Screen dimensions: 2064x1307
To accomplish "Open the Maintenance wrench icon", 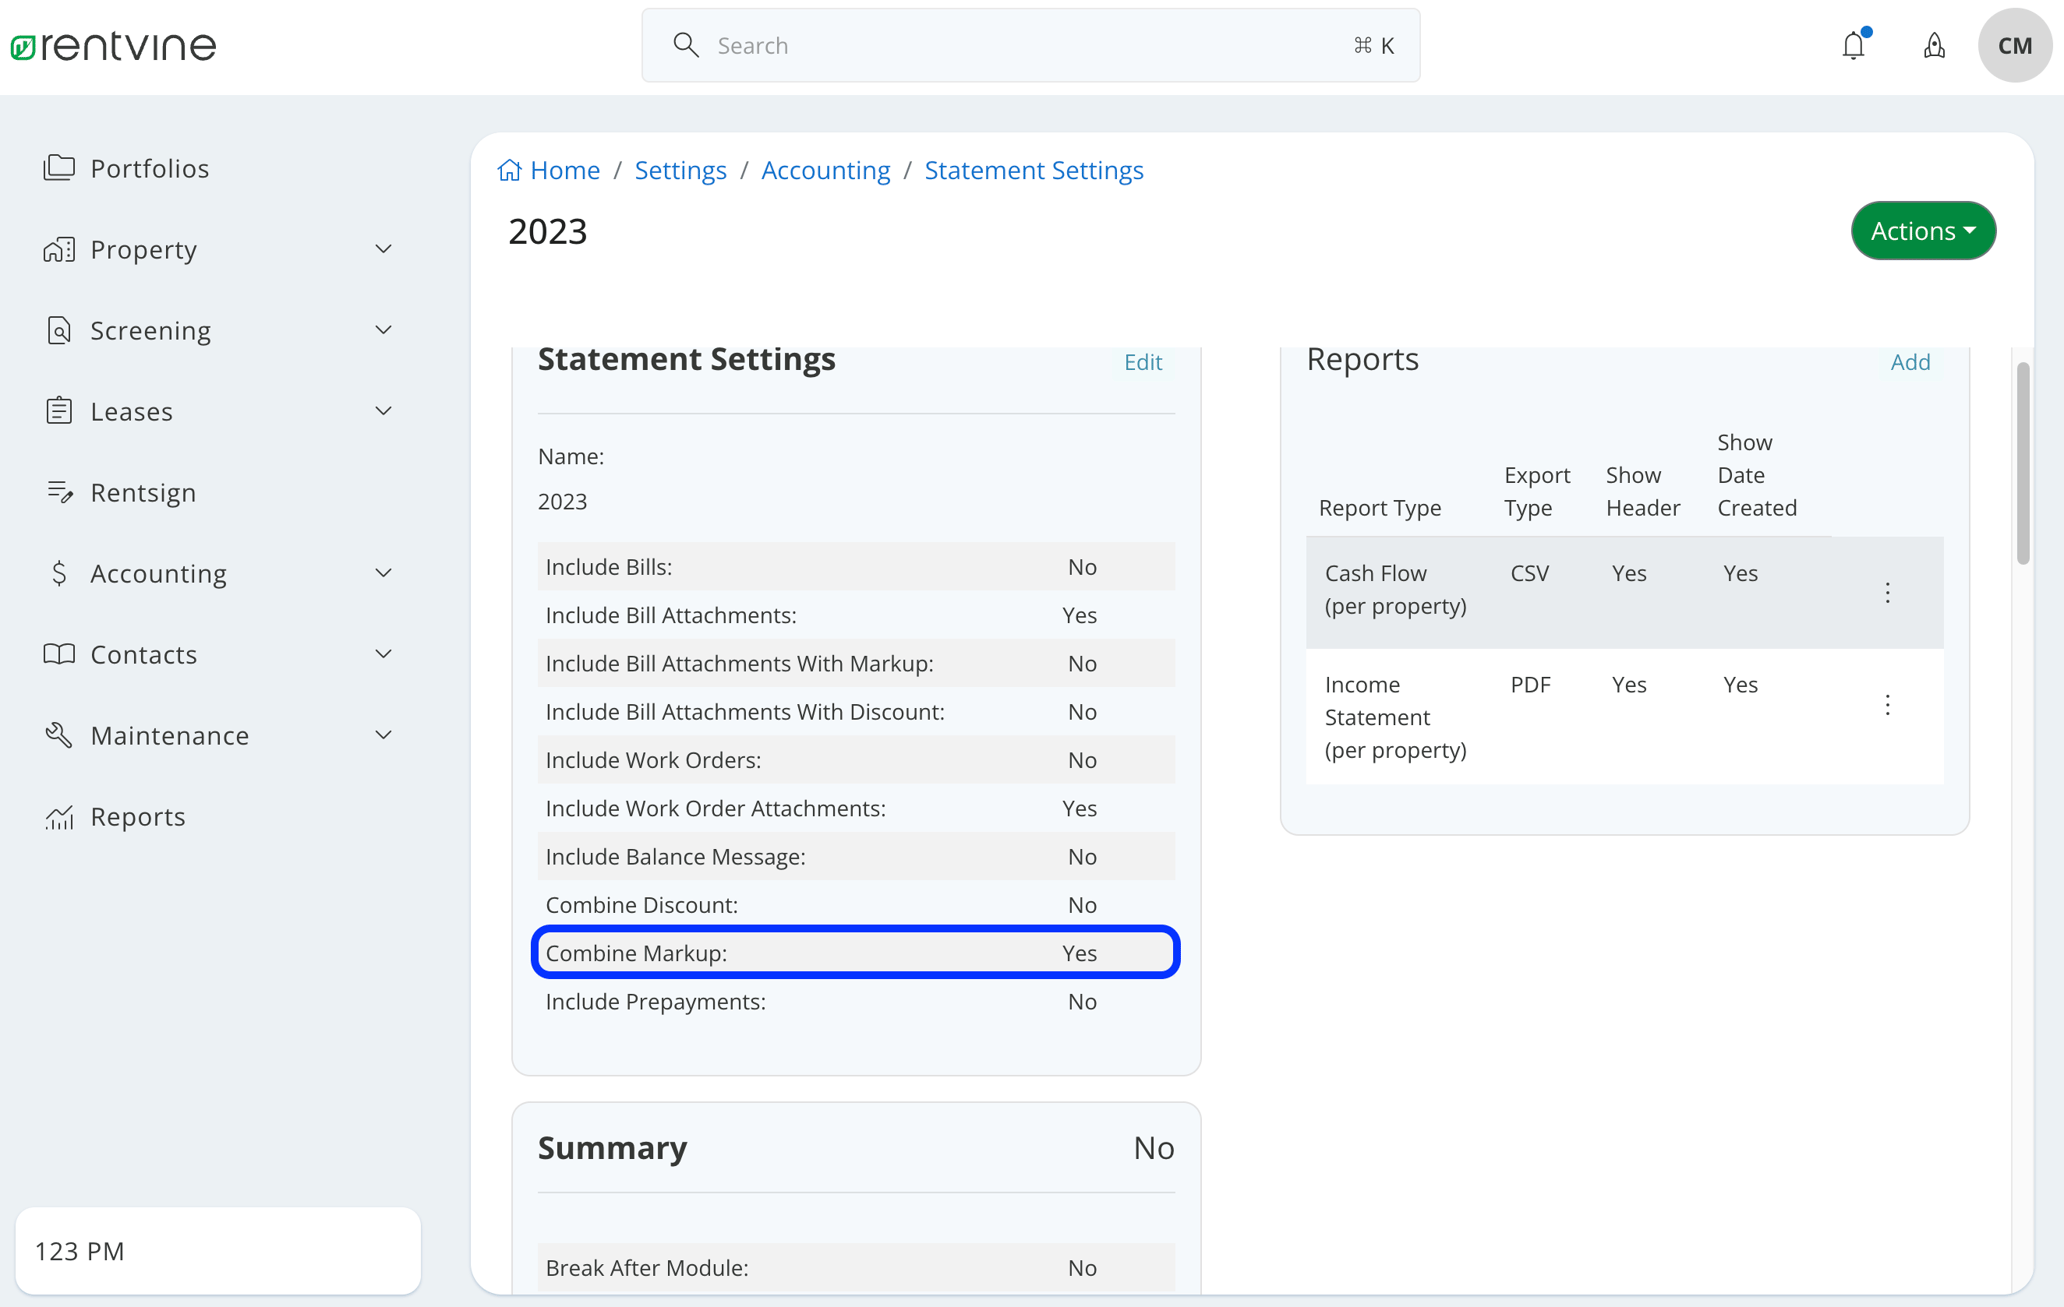I will click(x=60, y=735).
